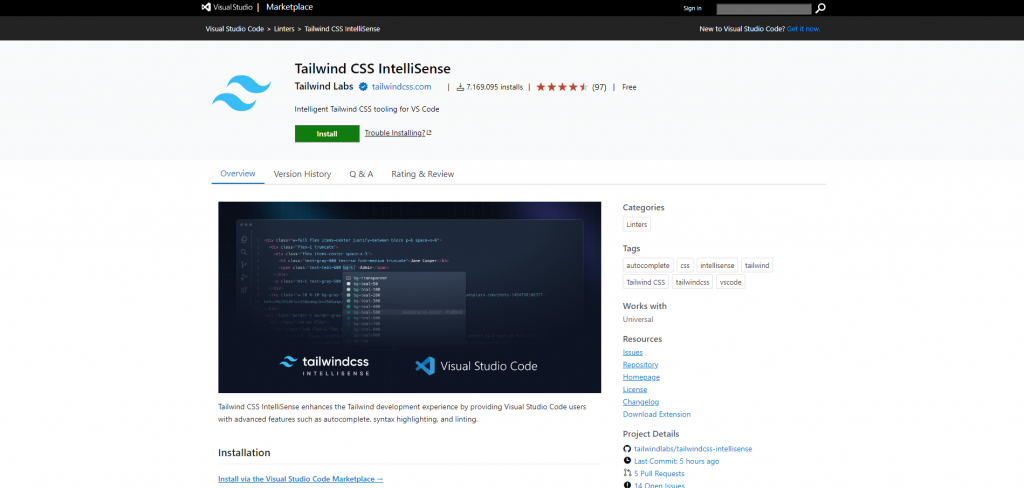Click the verified publisher badge icon

tap(363, 86)
